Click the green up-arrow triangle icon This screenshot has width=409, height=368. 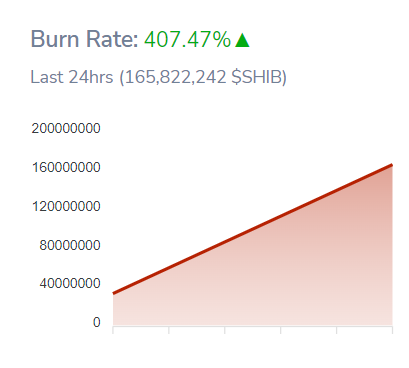[242, 40]
